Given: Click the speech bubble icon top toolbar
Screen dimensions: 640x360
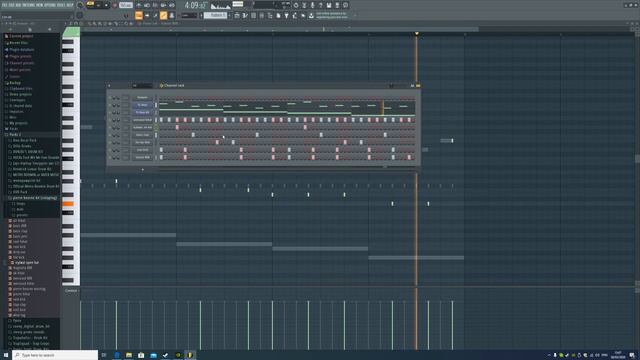Looking at the screenshot, I should pos(345,5).
